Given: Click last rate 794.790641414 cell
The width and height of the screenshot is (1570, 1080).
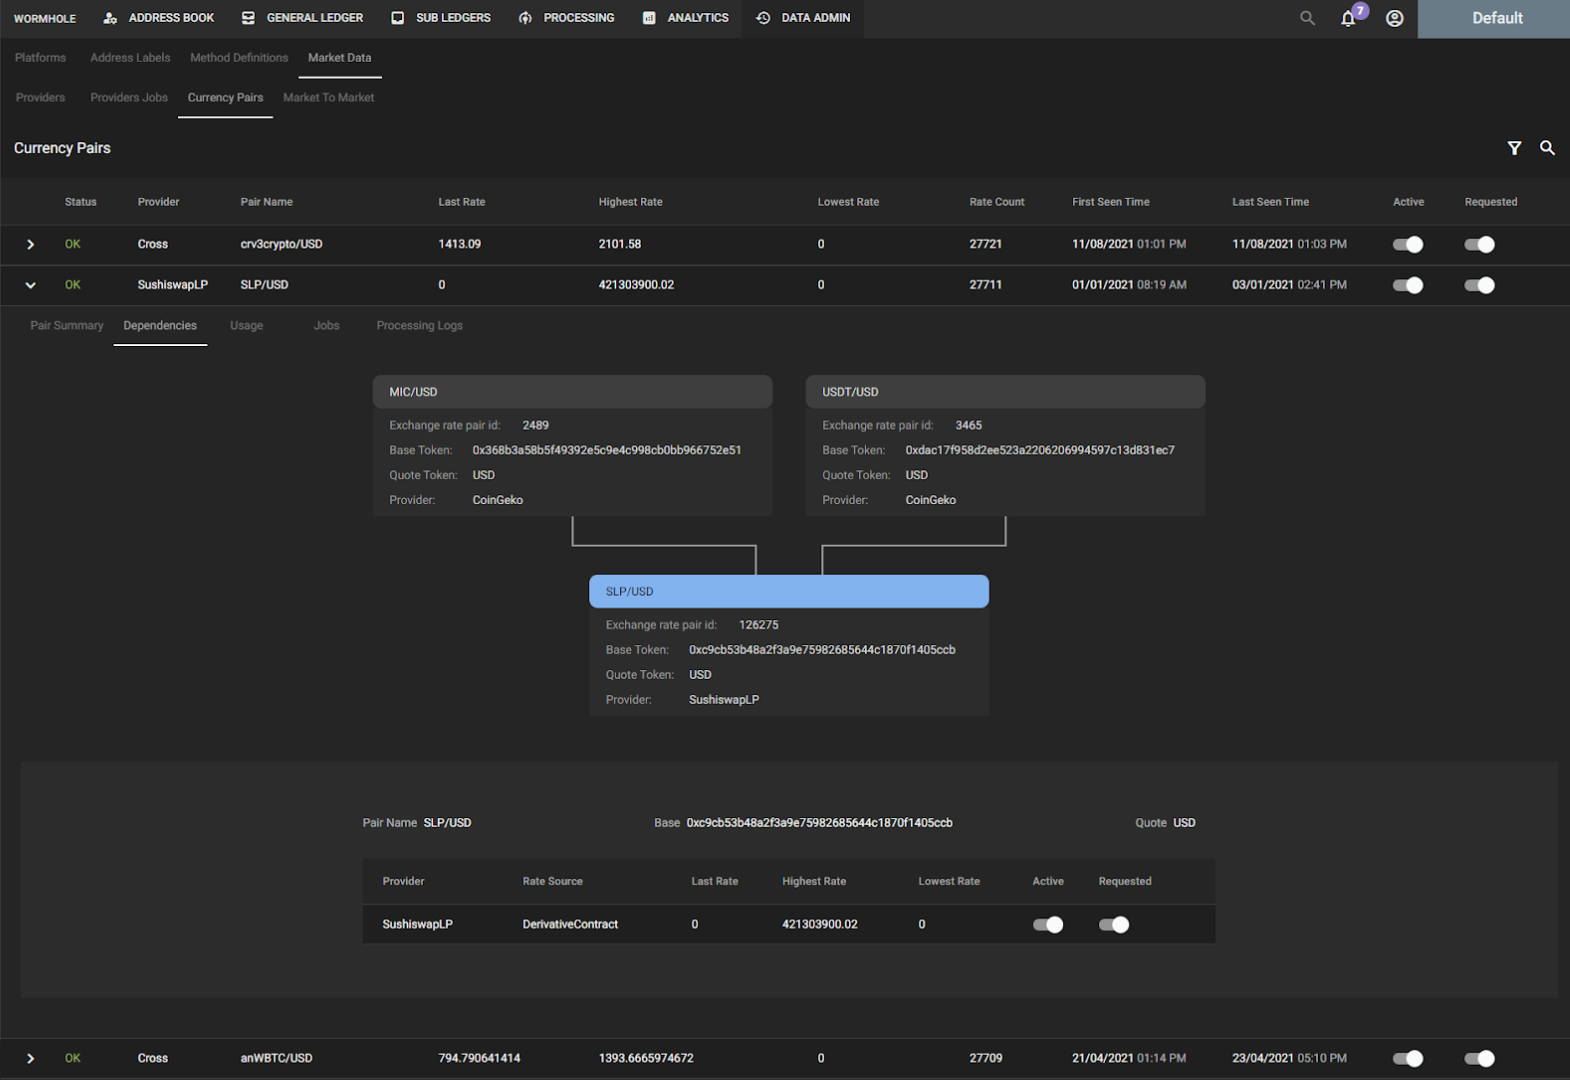Looking at the screenshot, I should pos(479,1058).
